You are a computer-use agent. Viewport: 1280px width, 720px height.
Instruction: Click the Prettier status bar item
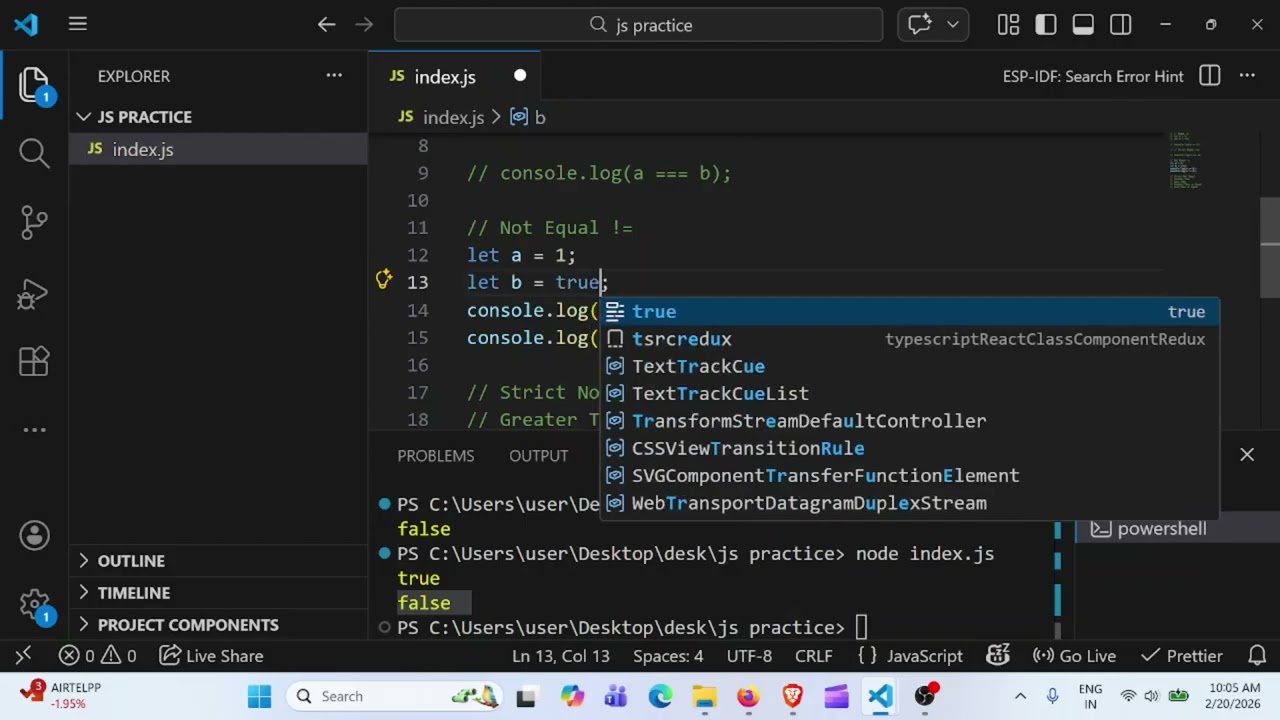[x=1182, y=656]
